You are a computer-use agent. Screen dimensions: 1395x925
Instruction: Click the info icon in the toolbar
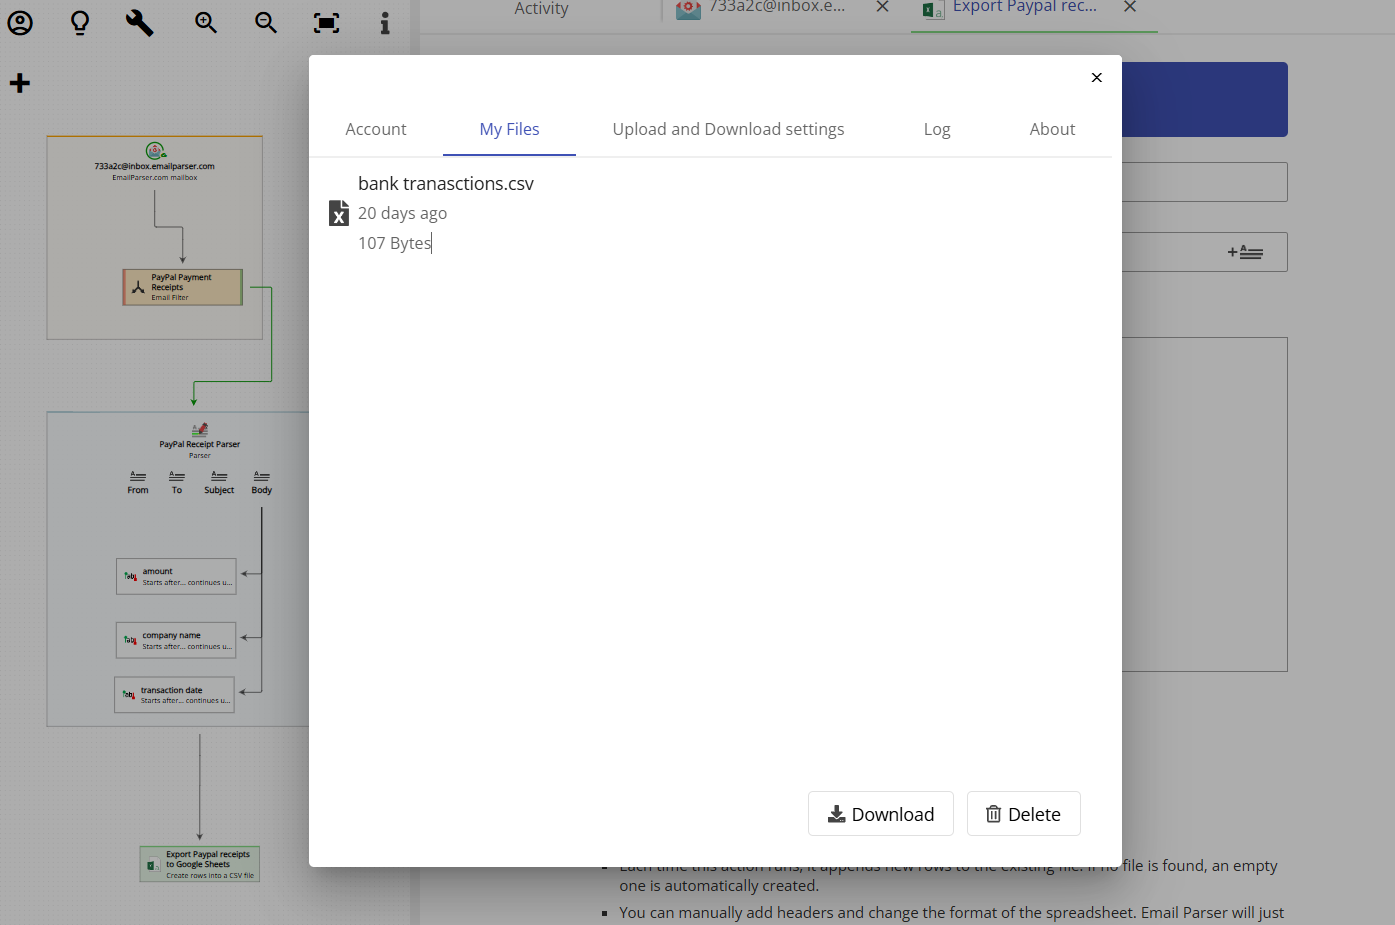pyautogui.click(x=385, y=22)
